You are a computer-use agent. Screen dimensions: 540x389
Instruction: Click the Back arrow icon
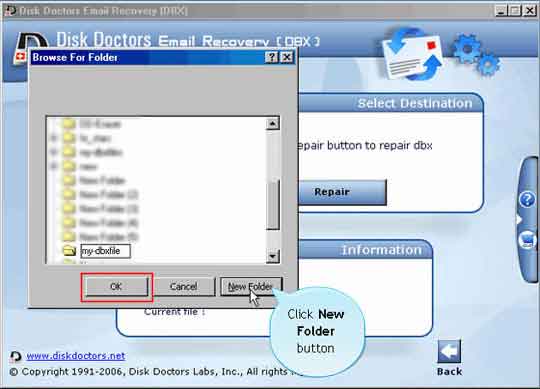449,352
